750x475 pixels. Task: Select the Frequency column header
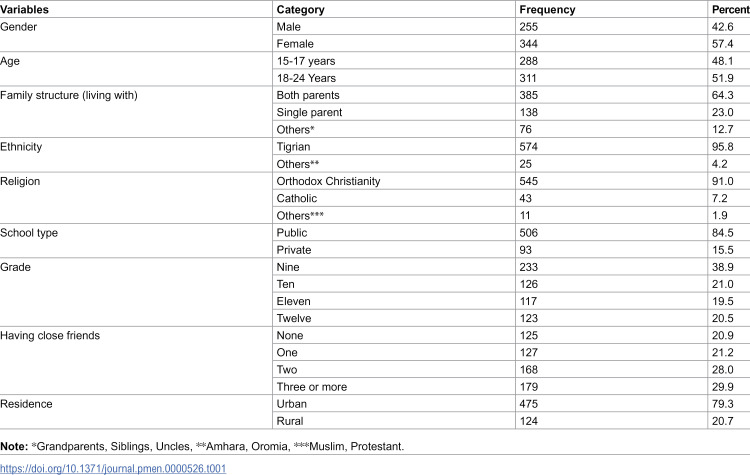(547, 10)
